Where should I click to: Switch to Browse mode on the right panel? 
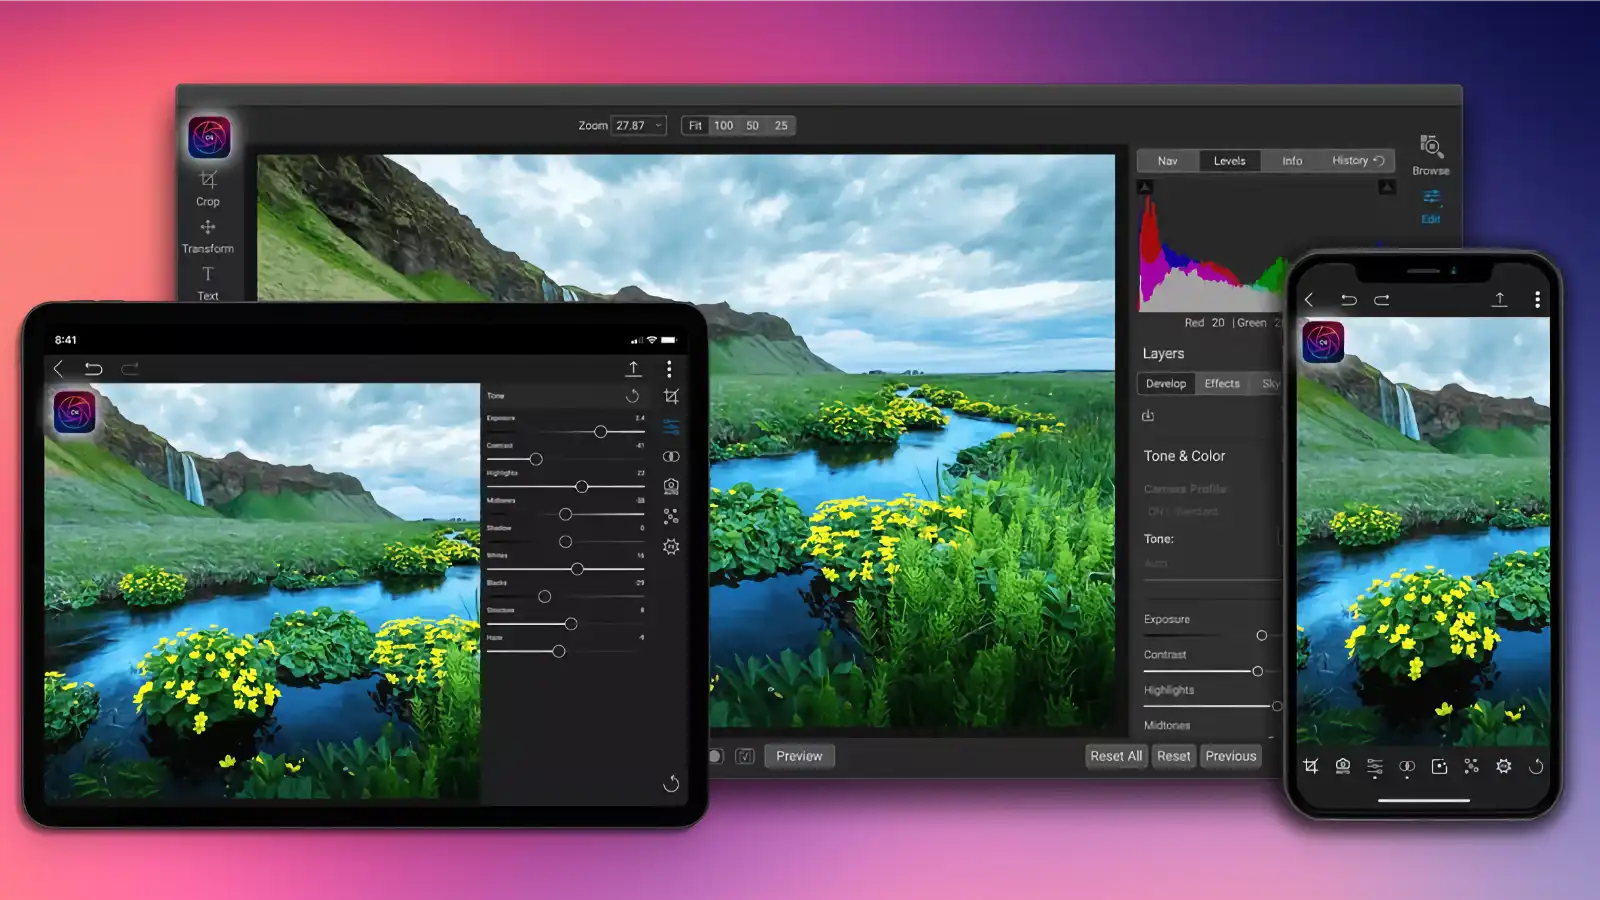pyautogui.click(x=1429, y=152)
